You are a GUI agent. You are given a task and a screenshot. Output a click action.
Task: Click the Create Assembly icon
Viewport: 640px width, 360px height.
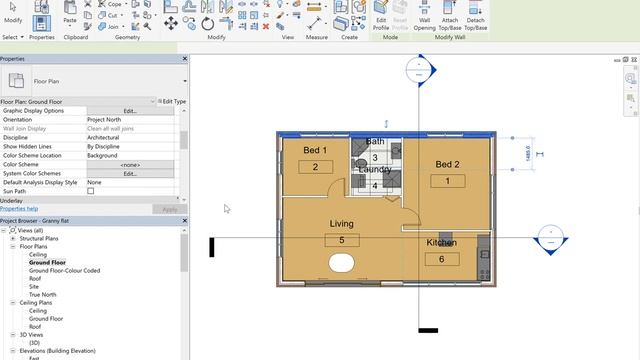[x=341, y=7]
